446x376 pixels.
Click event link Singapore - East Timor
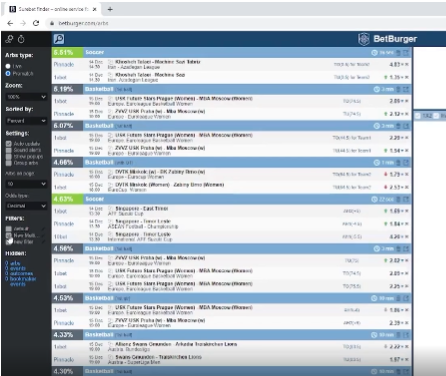pos(142,209)
